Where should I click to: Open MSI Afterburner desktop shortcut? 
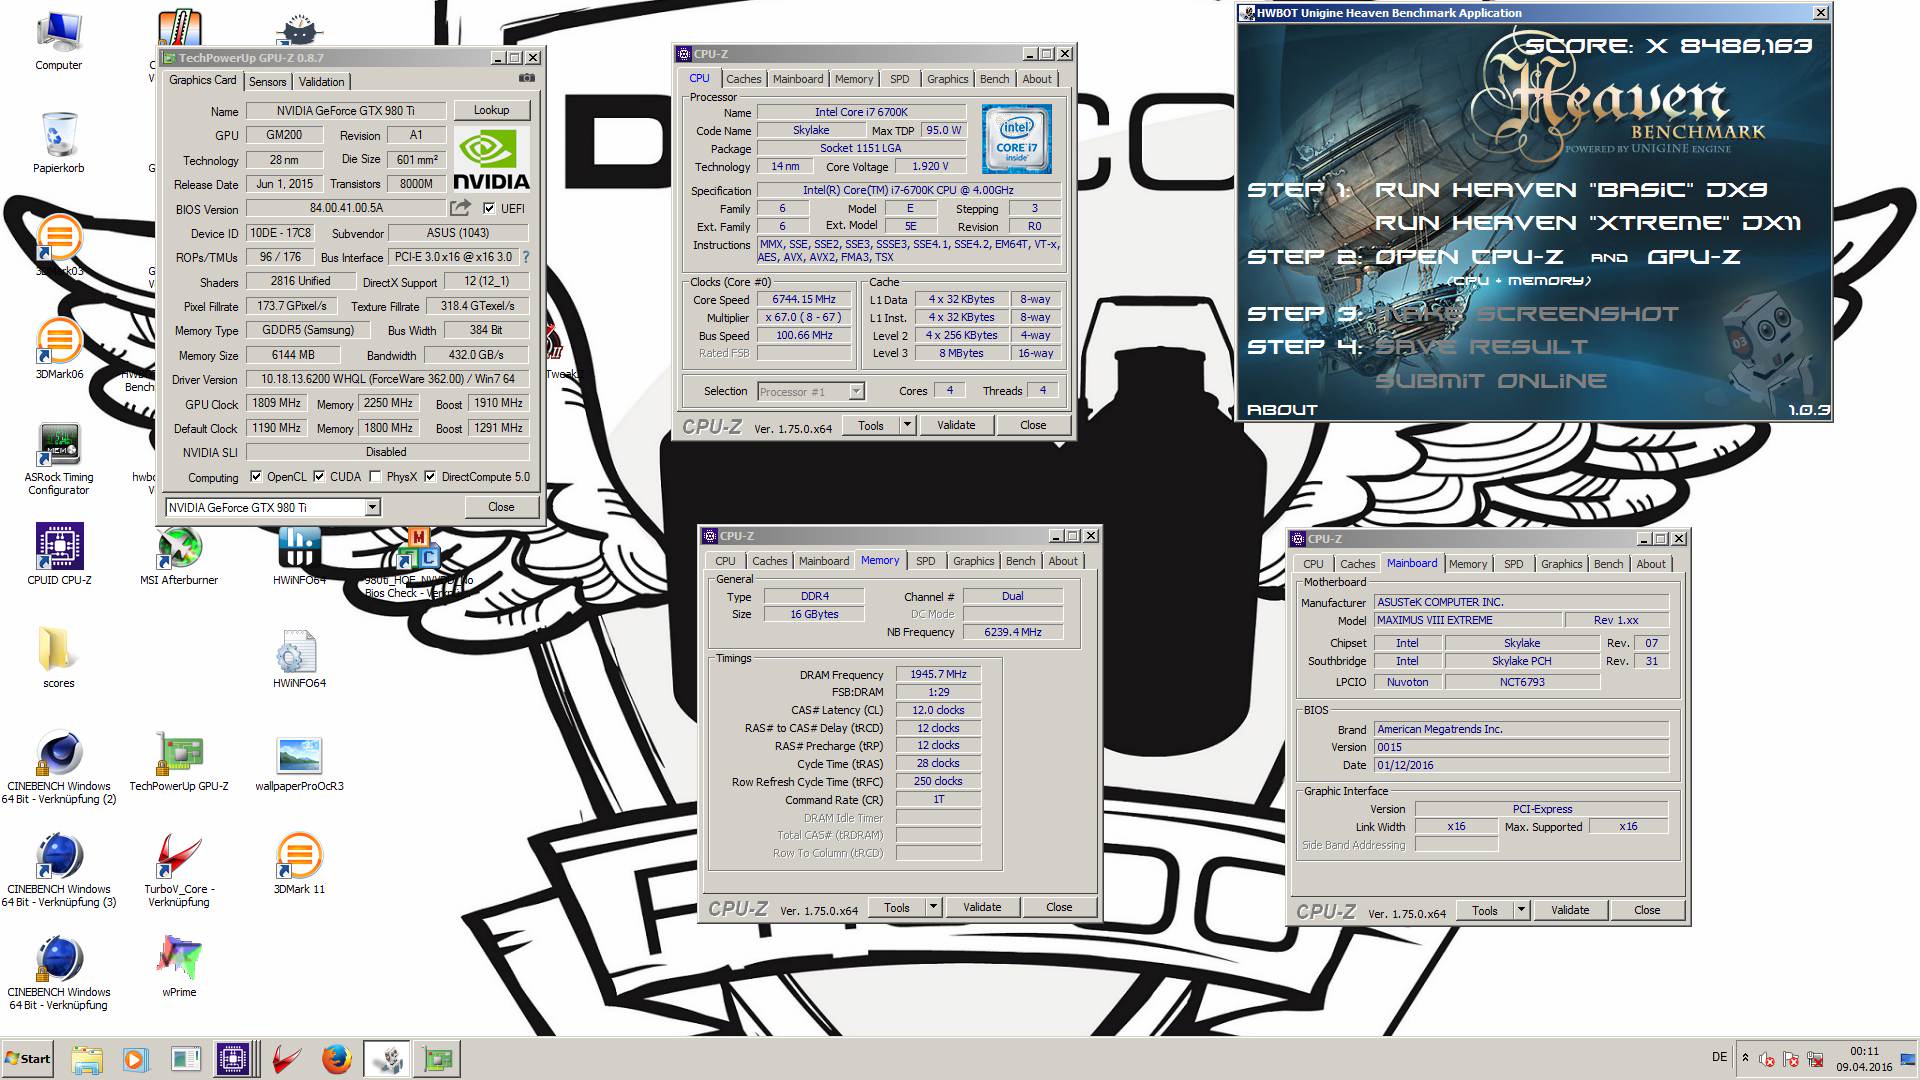point(179,553)
